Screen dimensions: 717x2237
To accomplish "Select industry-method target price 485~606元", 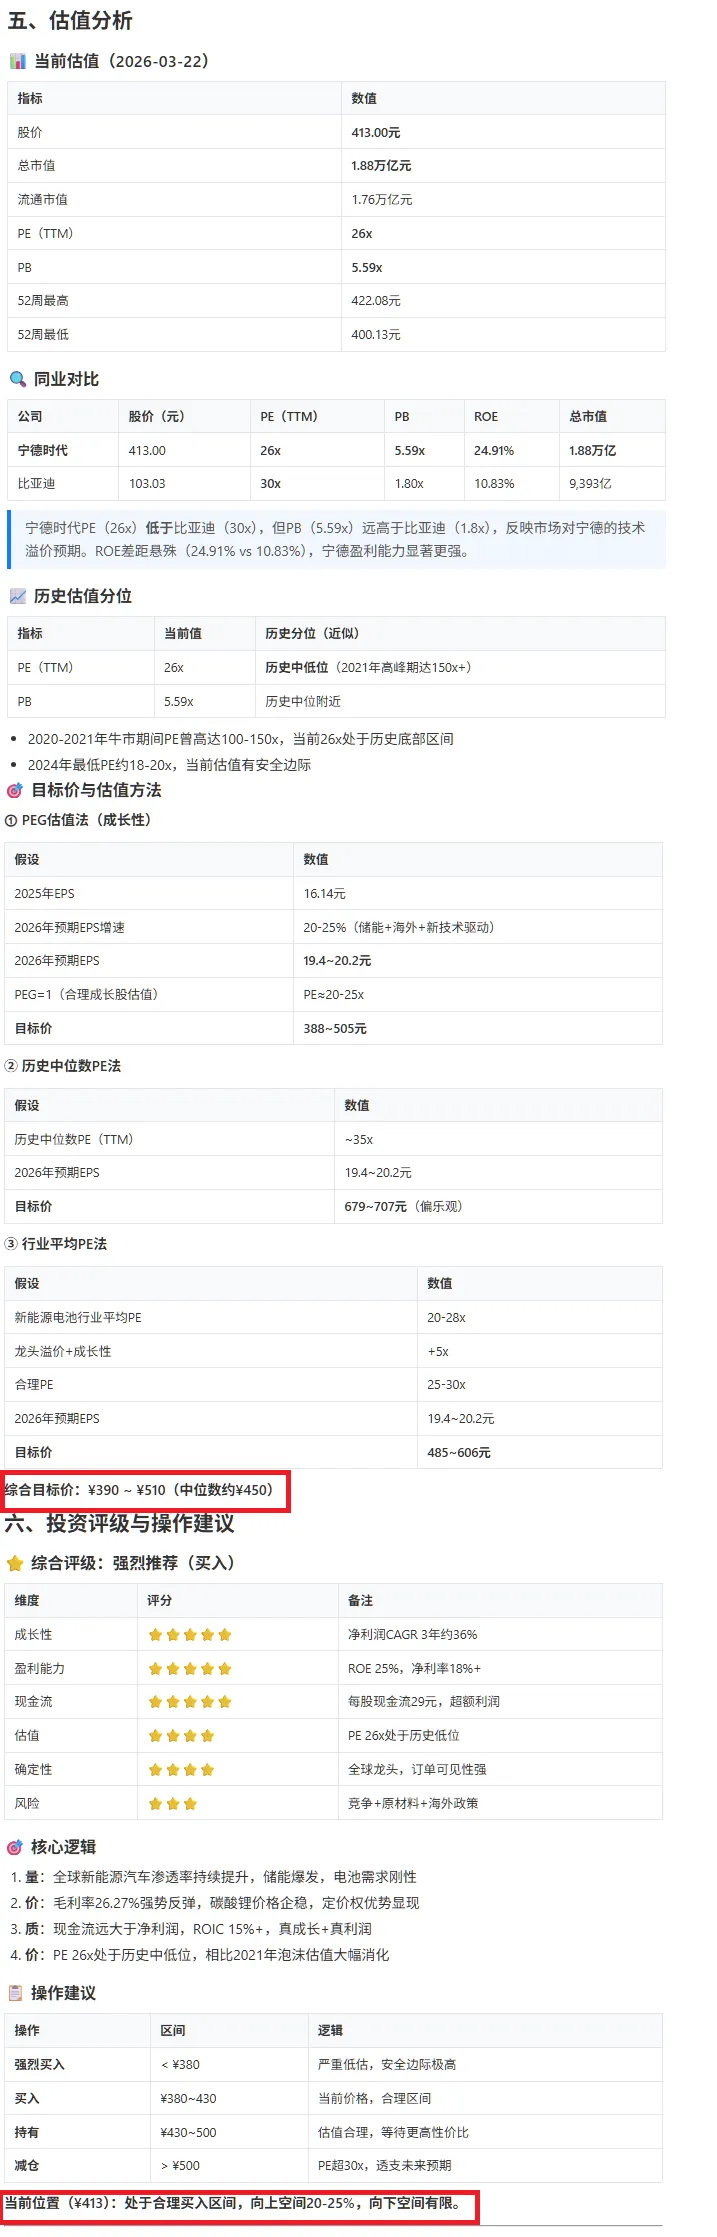I will click(459, 1453).
